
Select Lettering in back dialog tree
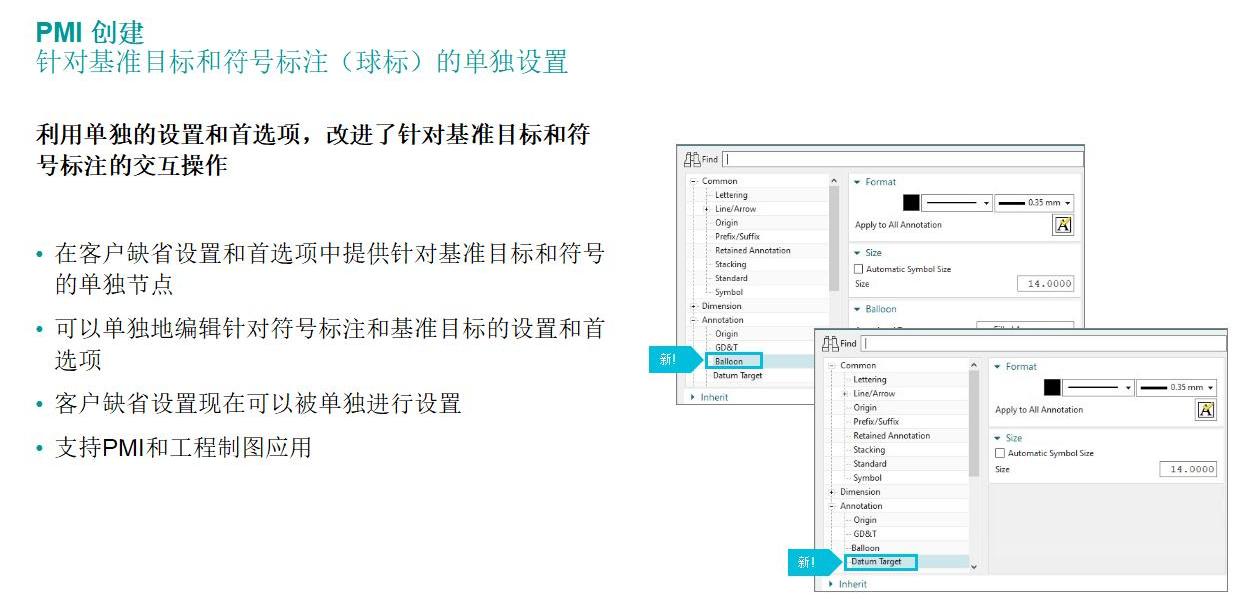pyautogui.click(x=731, y=195)
